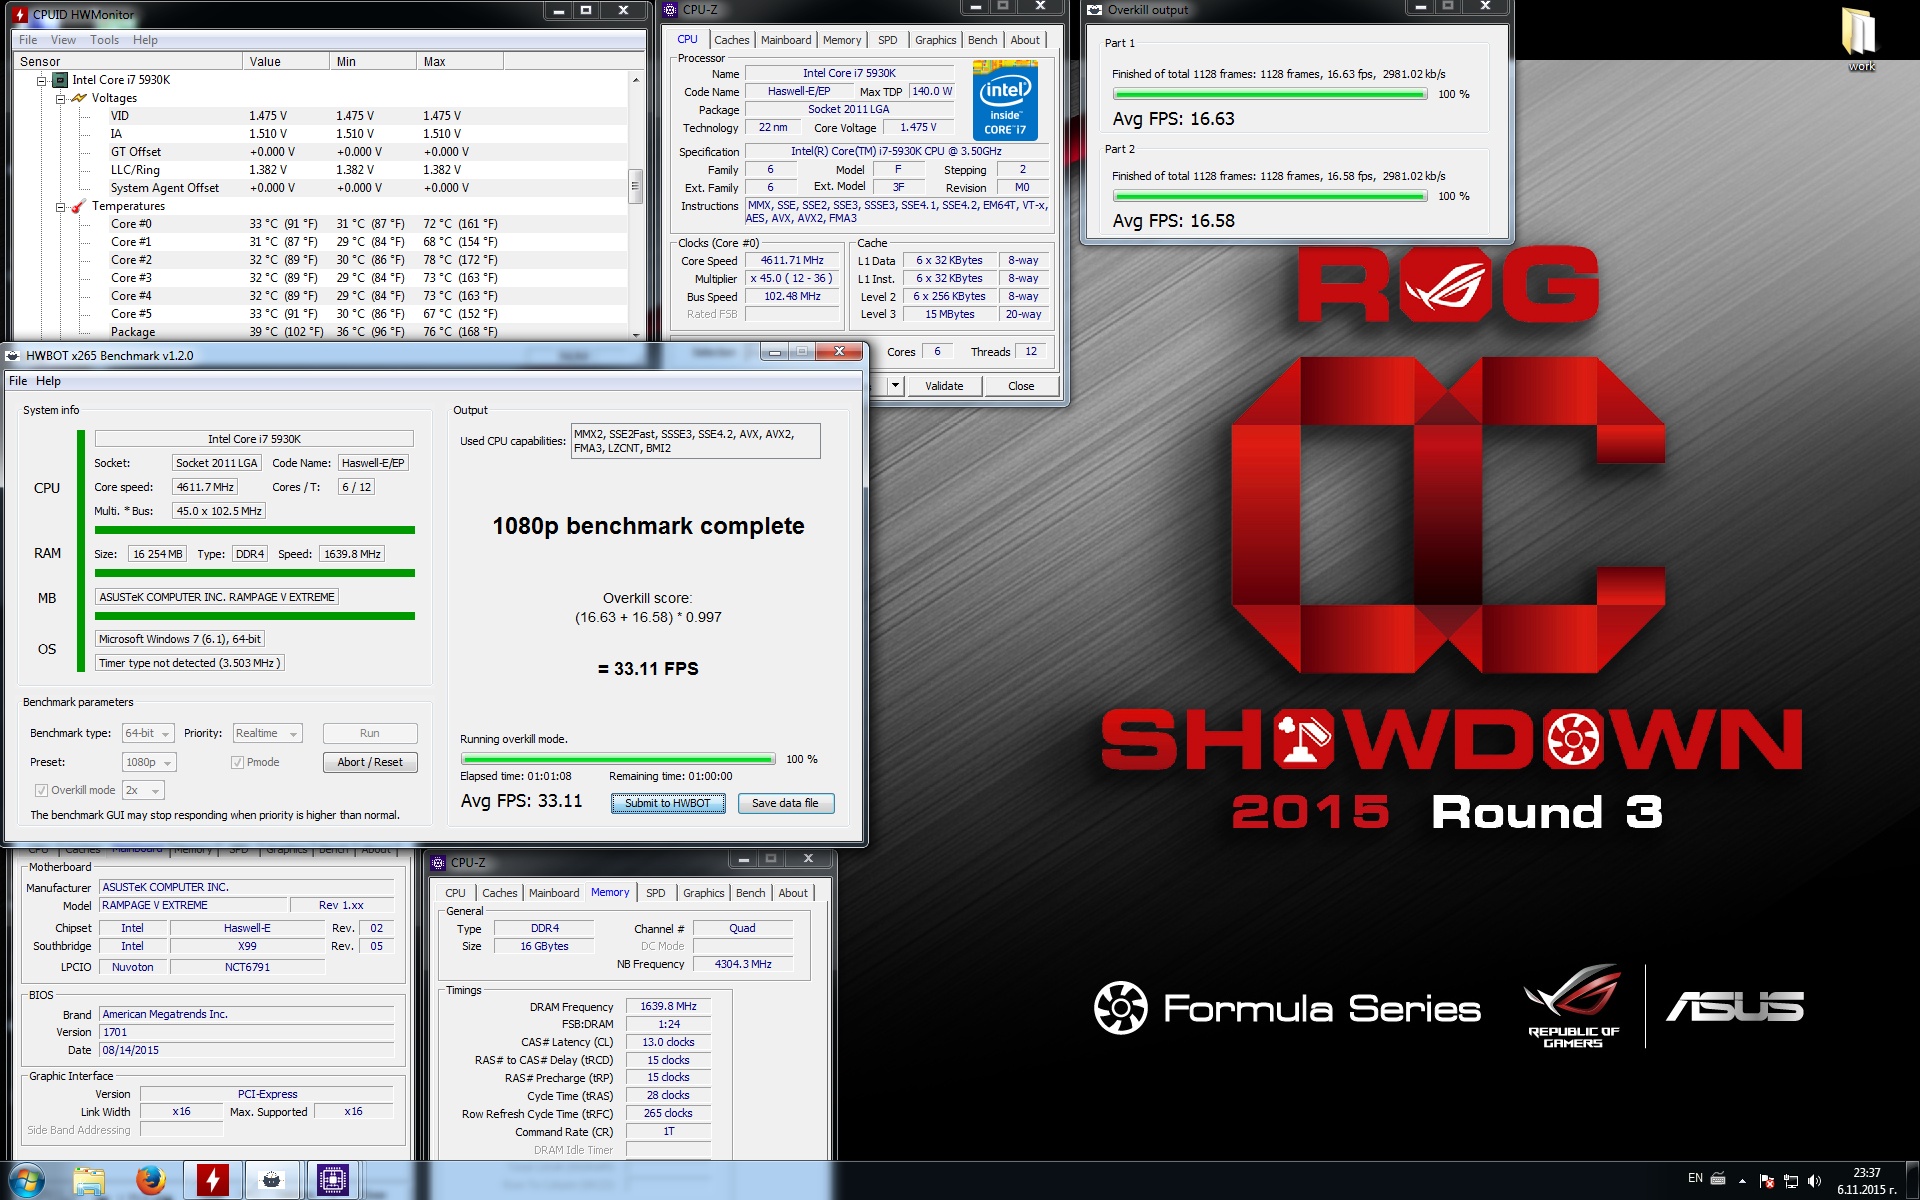
Task: Open Windows Explorer from the taskbar
Action: (89, 1181)
